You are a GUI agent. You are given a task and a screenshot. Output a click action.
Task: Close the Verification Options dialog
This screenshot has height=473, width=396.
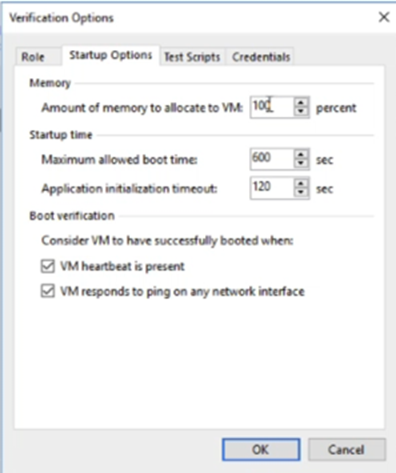384,17
